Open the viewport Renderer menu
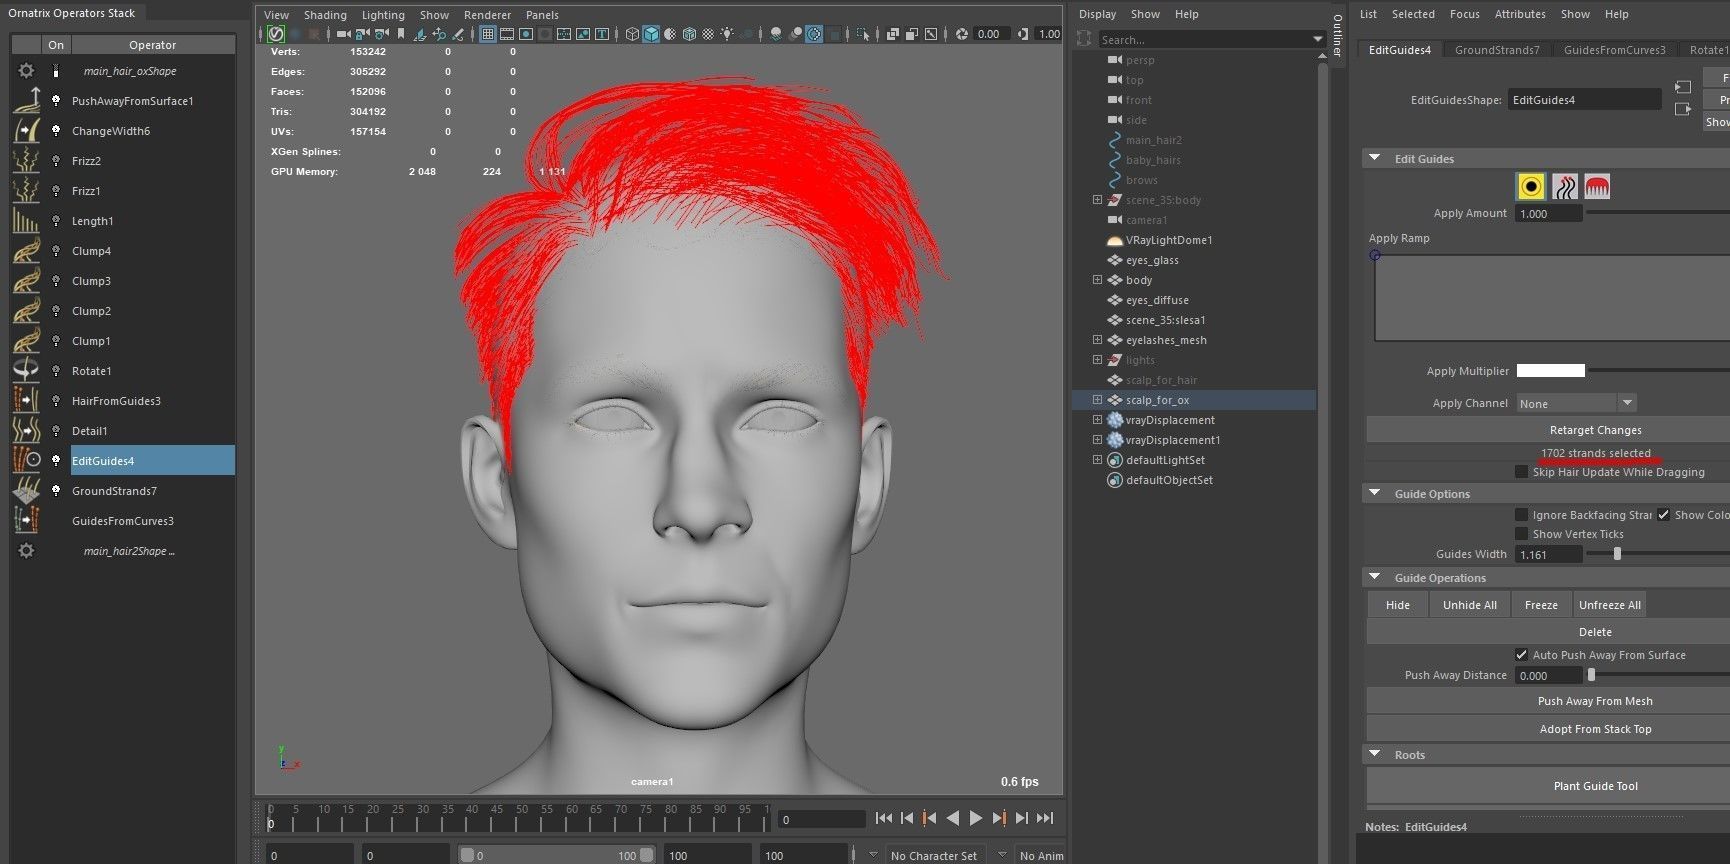1730x864 pixels. (487, 15)
